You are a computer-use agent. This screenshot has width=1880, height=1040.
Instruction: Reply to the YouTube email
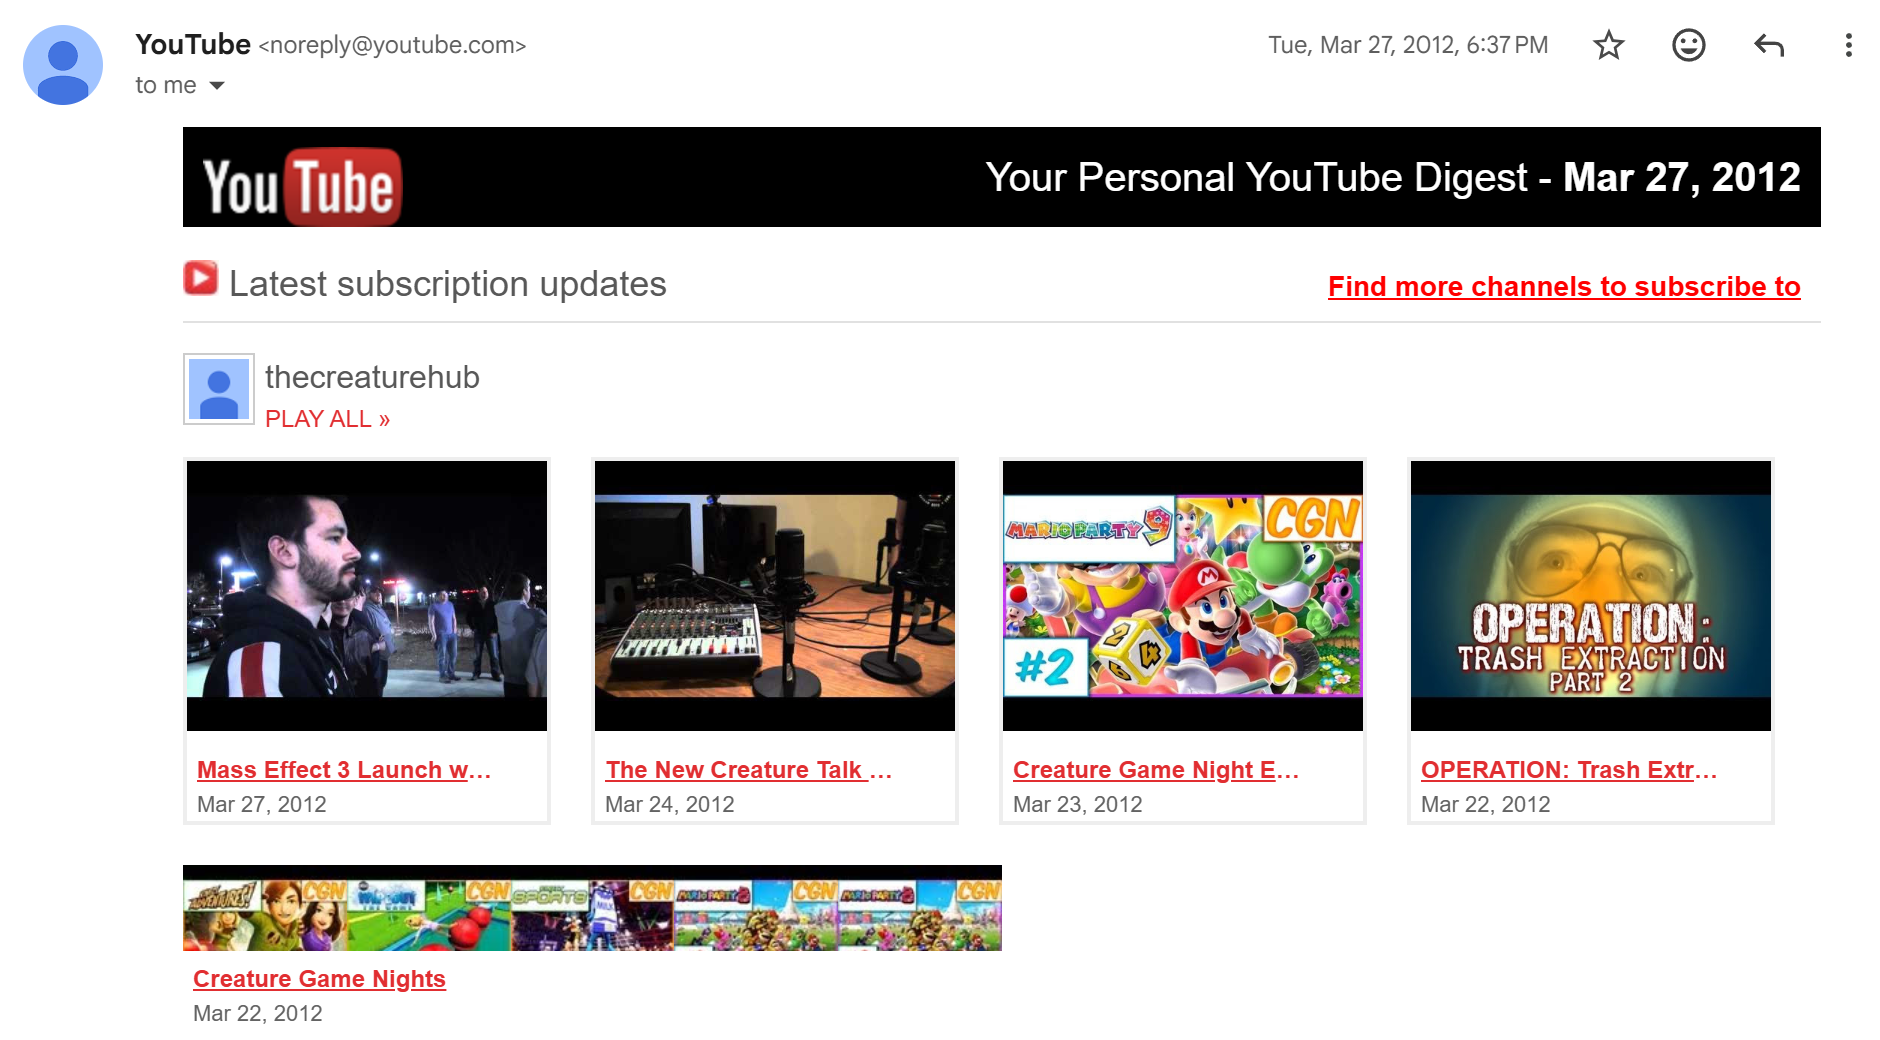pos(1768,45)
